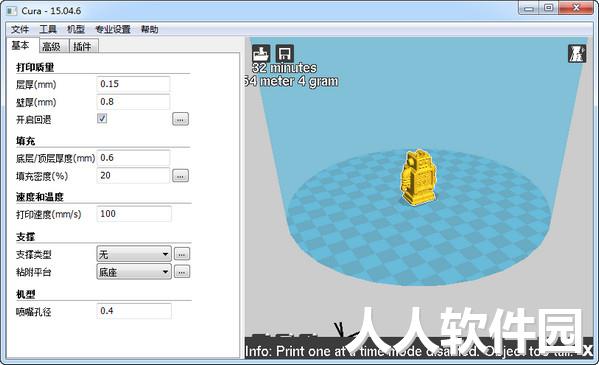Open the View mode icon in the 3D view's top-right corner
The width and height of the screenshot is (599, 365).
[x=577, y=54]
